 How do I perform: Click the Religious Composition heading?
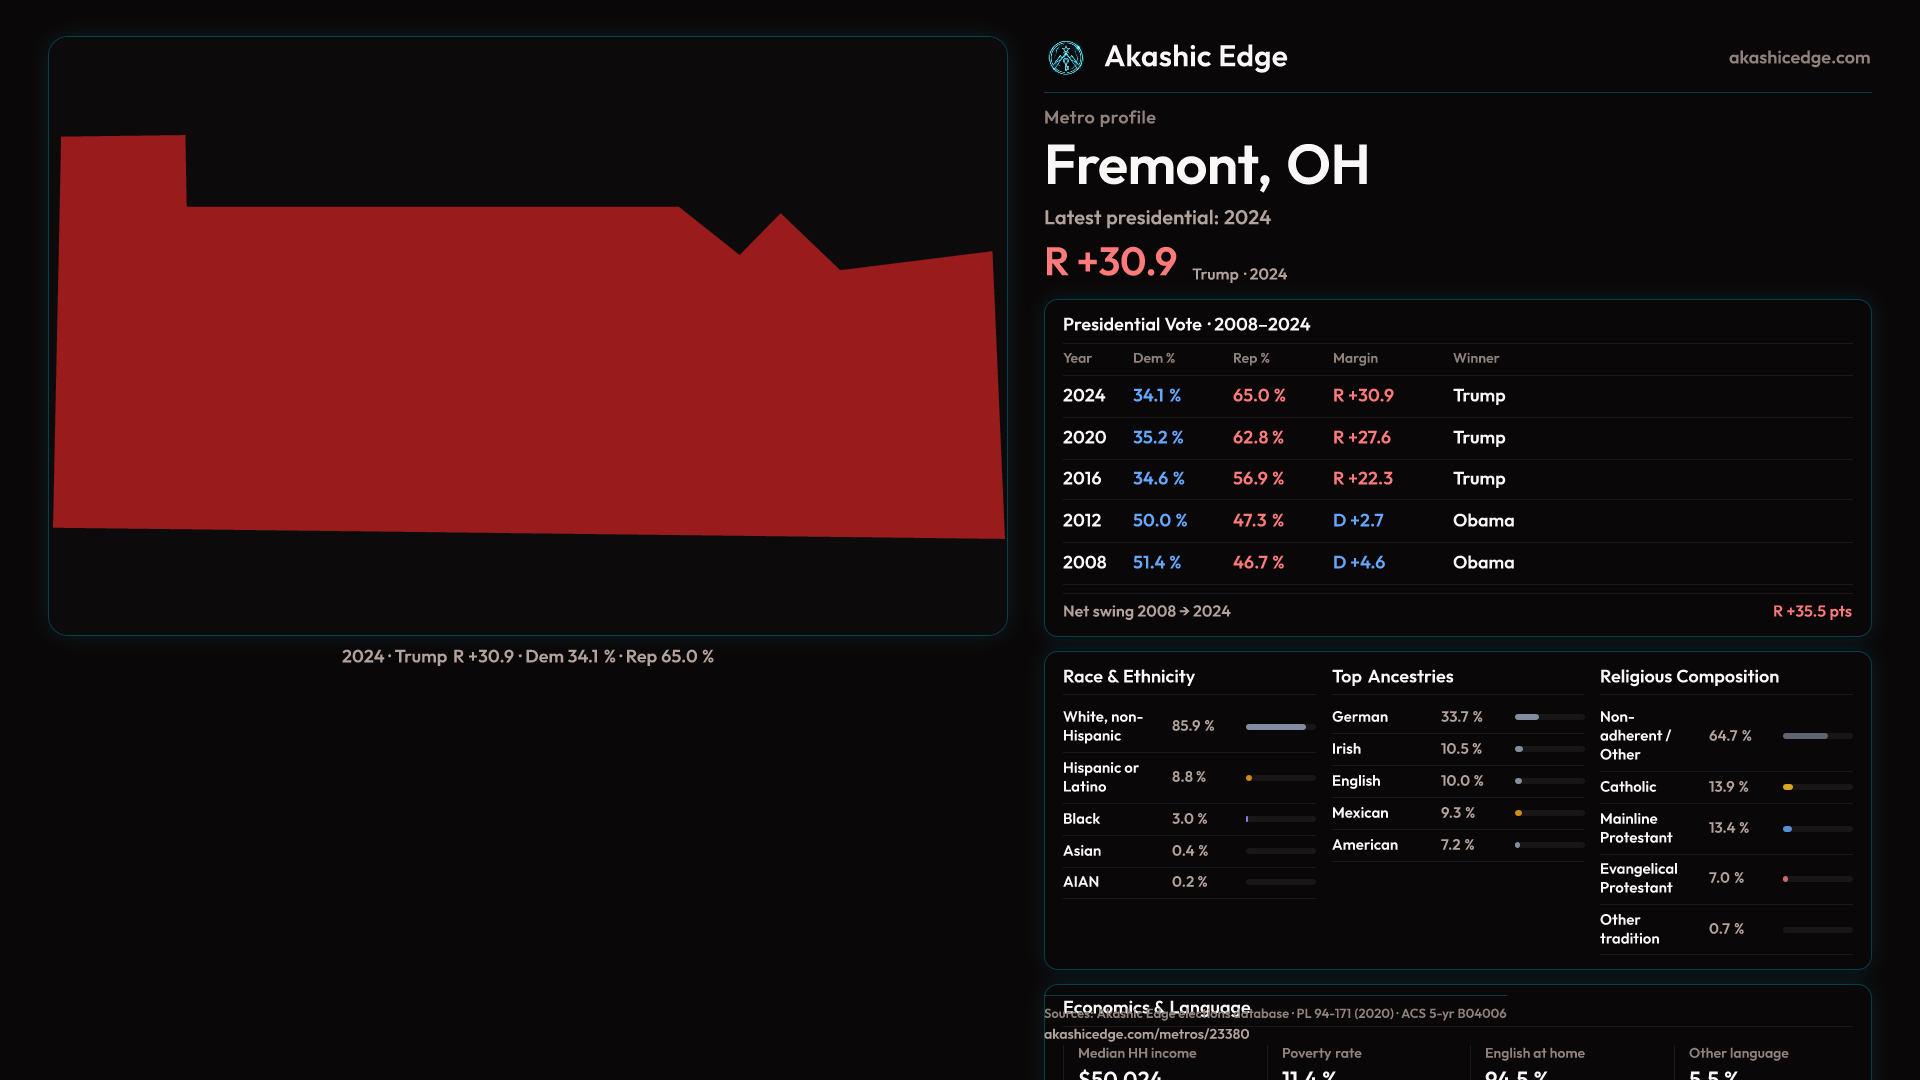coord(1689,677)
